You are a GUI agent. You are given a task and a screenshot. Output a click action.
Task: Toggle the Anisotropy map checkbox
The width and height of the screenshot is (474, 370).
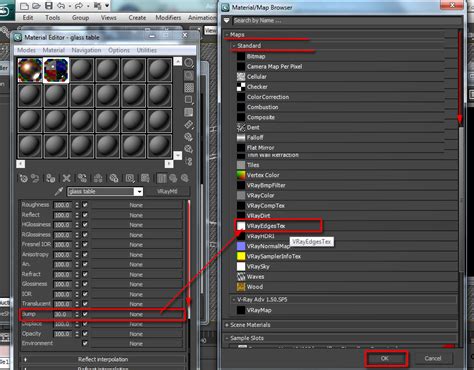[85, 254]
